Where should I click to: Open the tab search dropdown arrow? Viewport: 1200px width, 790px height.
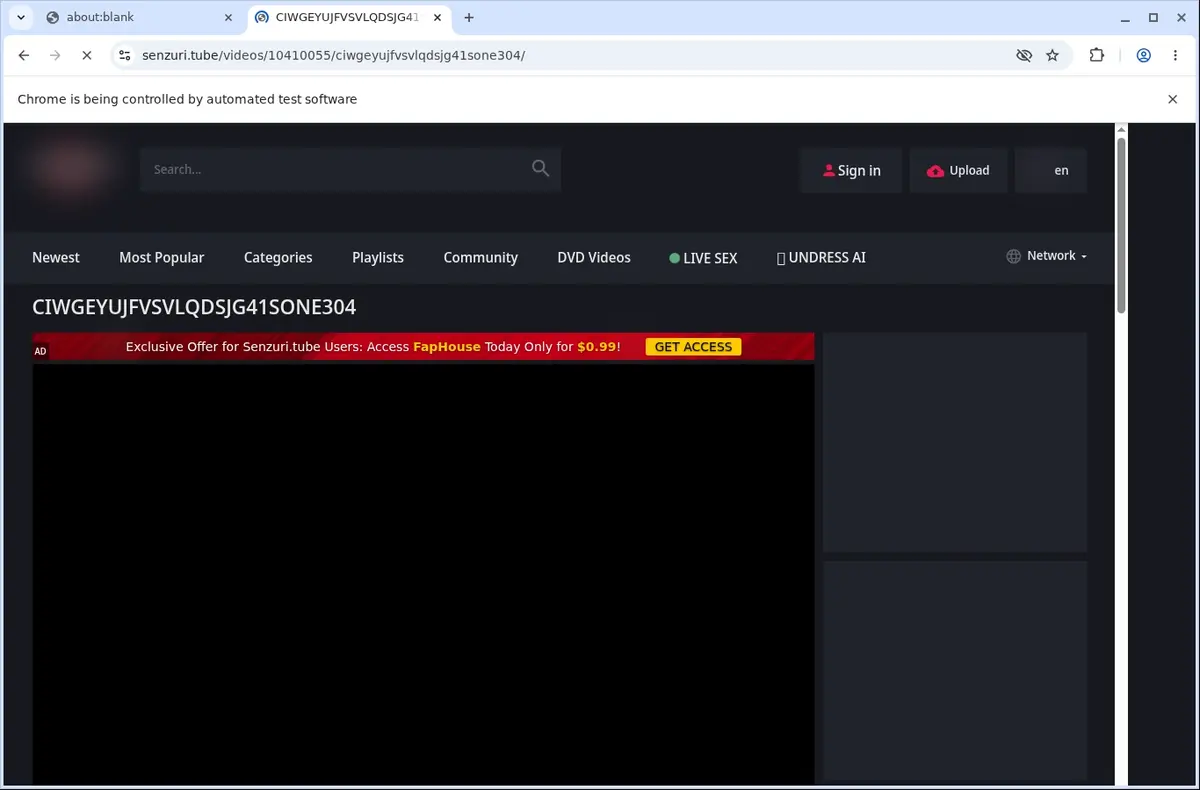click(x=21, y=17)
